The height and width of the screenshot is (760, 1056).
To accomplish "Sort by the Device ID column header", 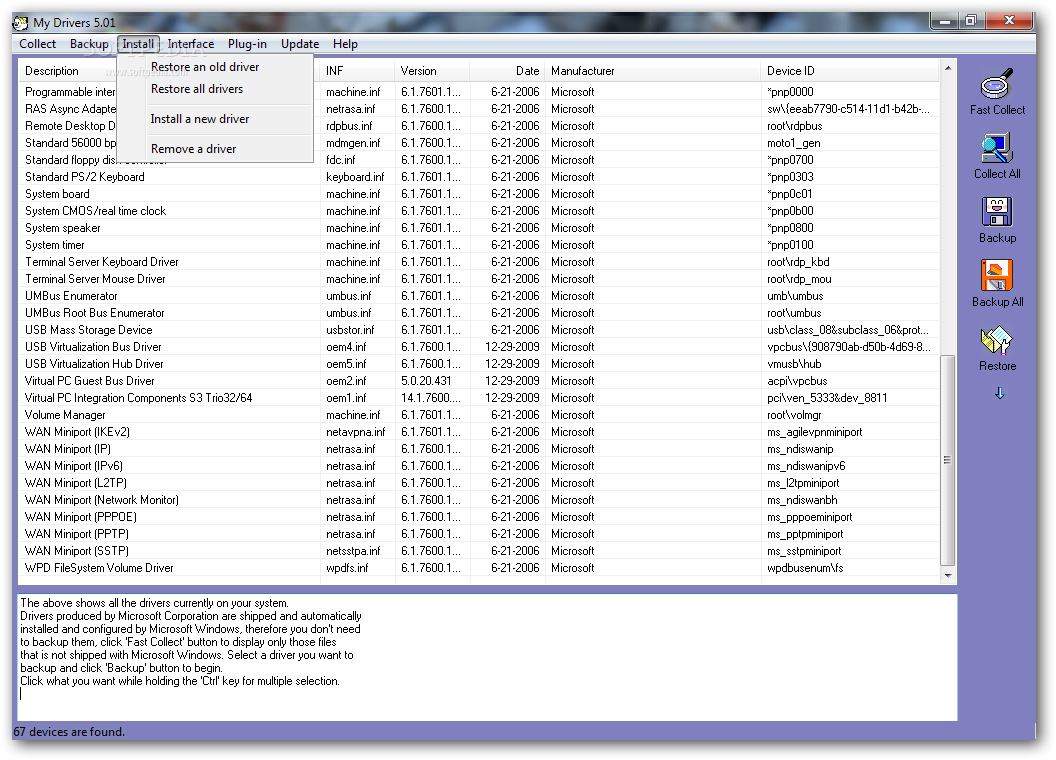I will click(850, 71).
